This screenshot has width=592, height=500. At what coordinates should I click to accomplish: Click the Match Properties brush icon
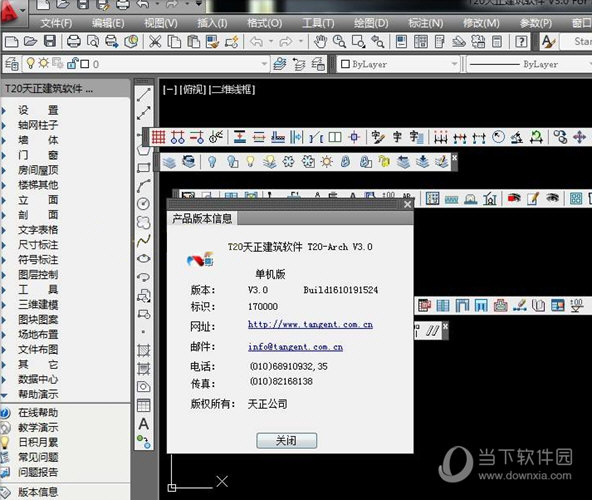pos(213,42)
